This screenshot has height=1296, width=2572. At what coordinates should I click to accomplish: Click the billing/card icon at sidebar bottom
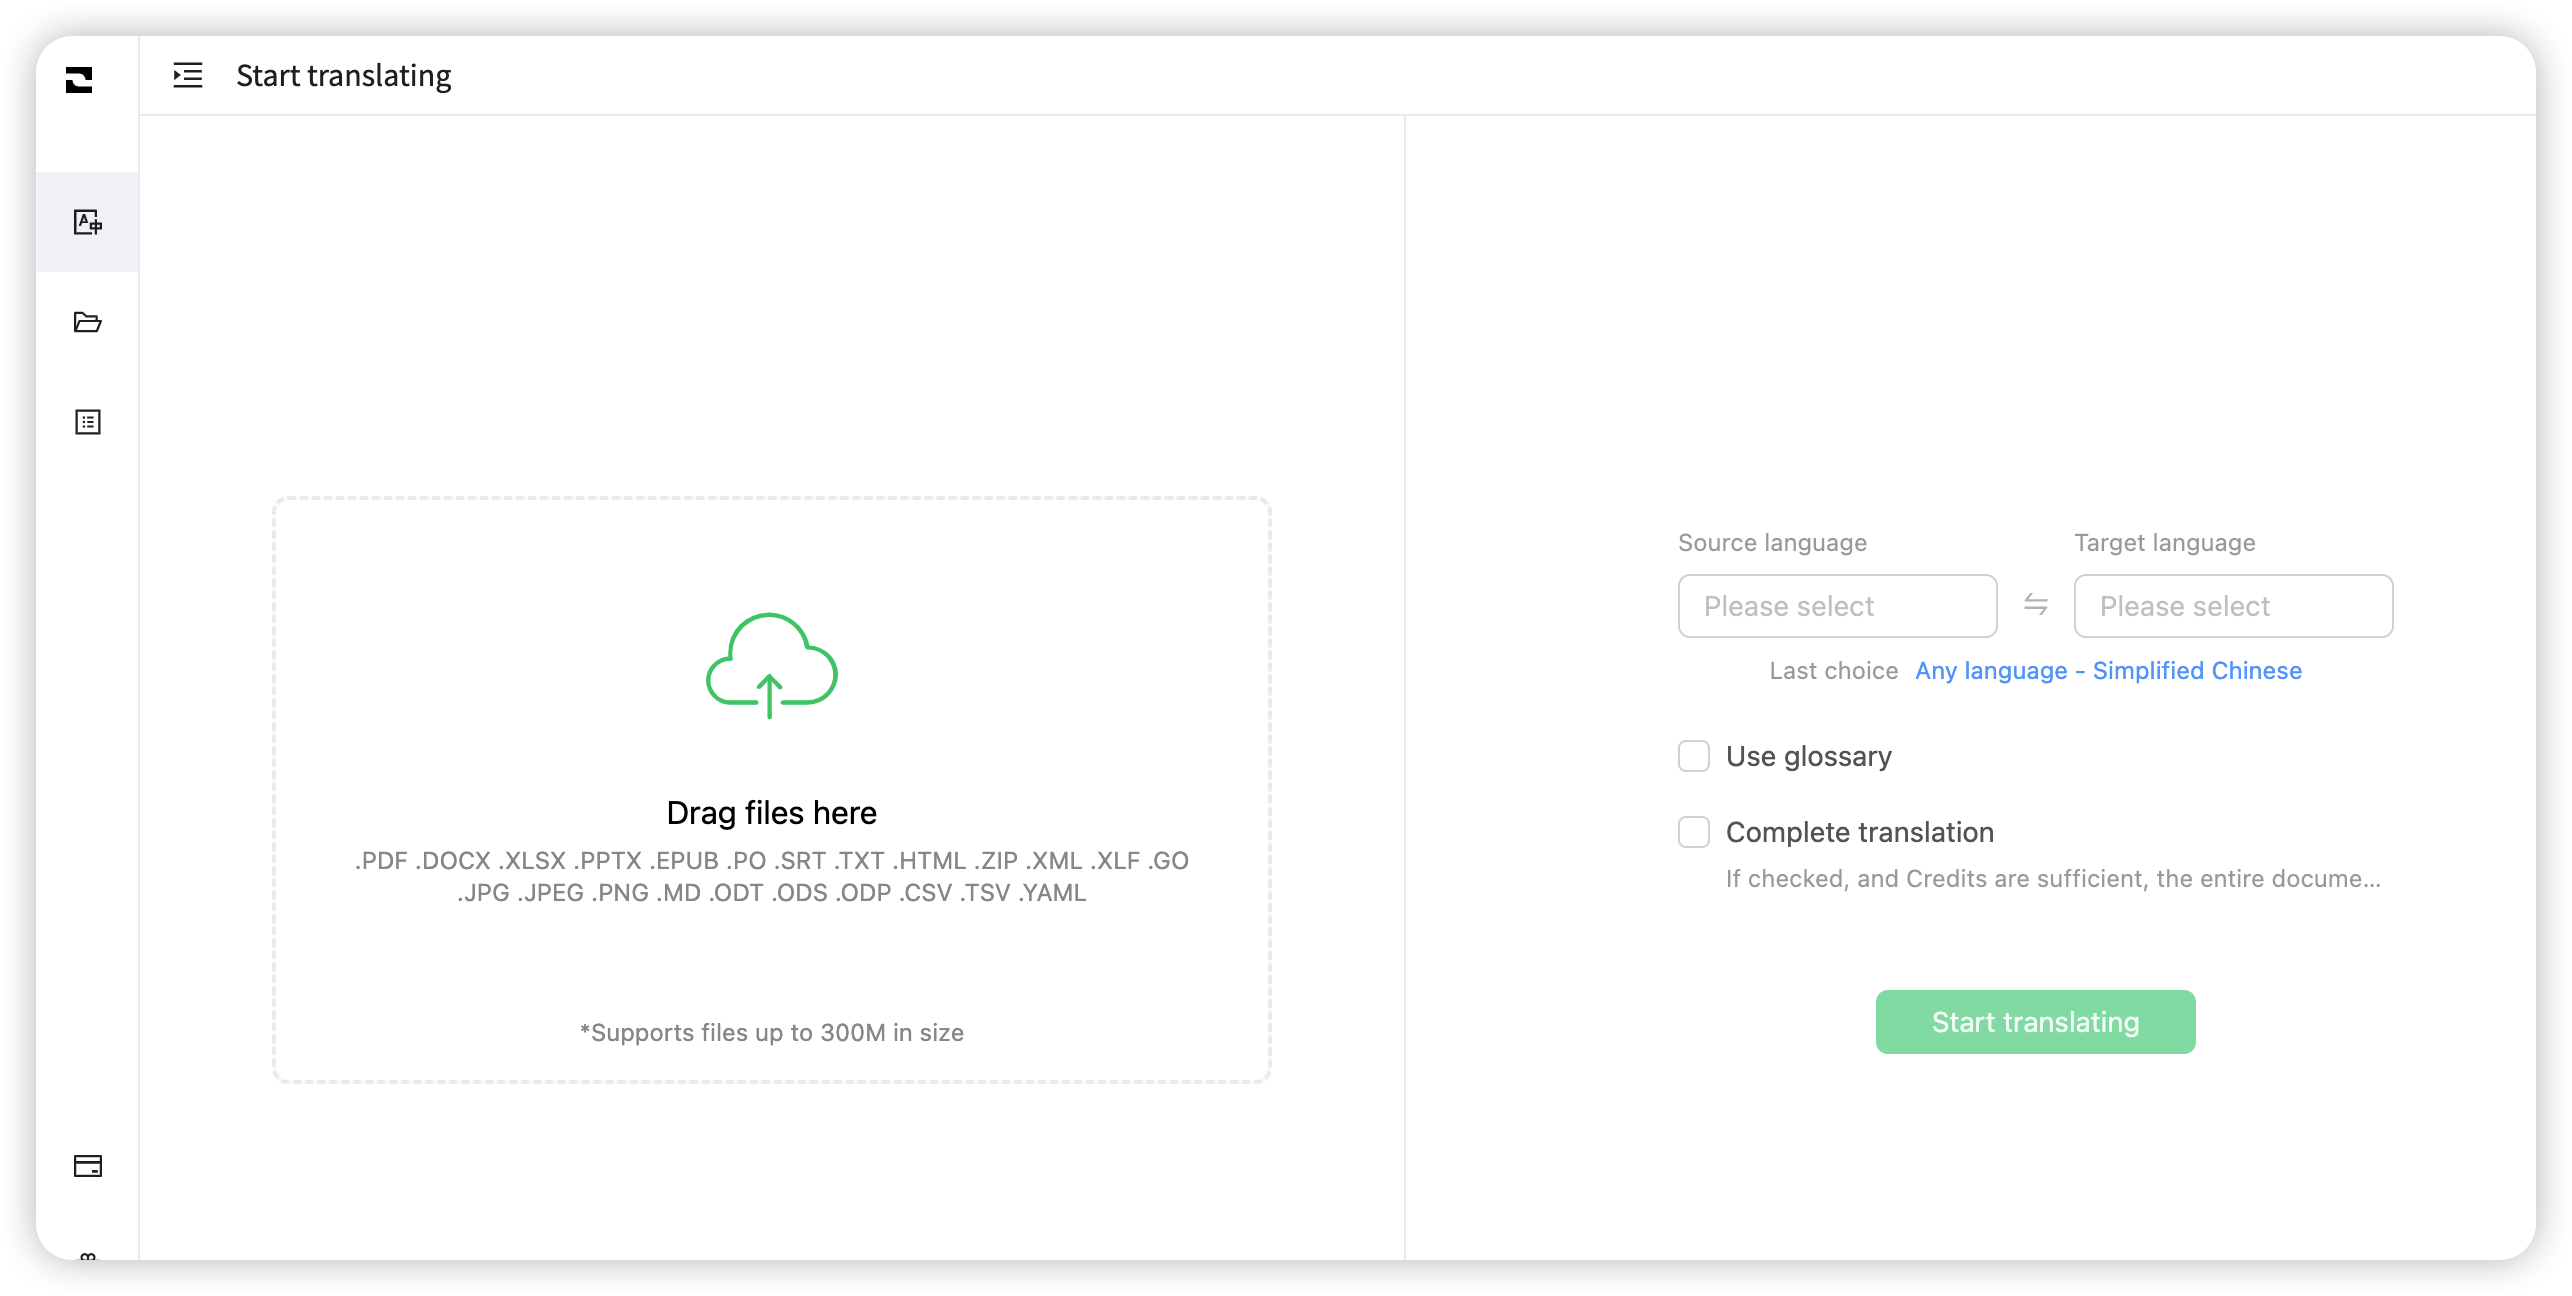point(91,1165)
